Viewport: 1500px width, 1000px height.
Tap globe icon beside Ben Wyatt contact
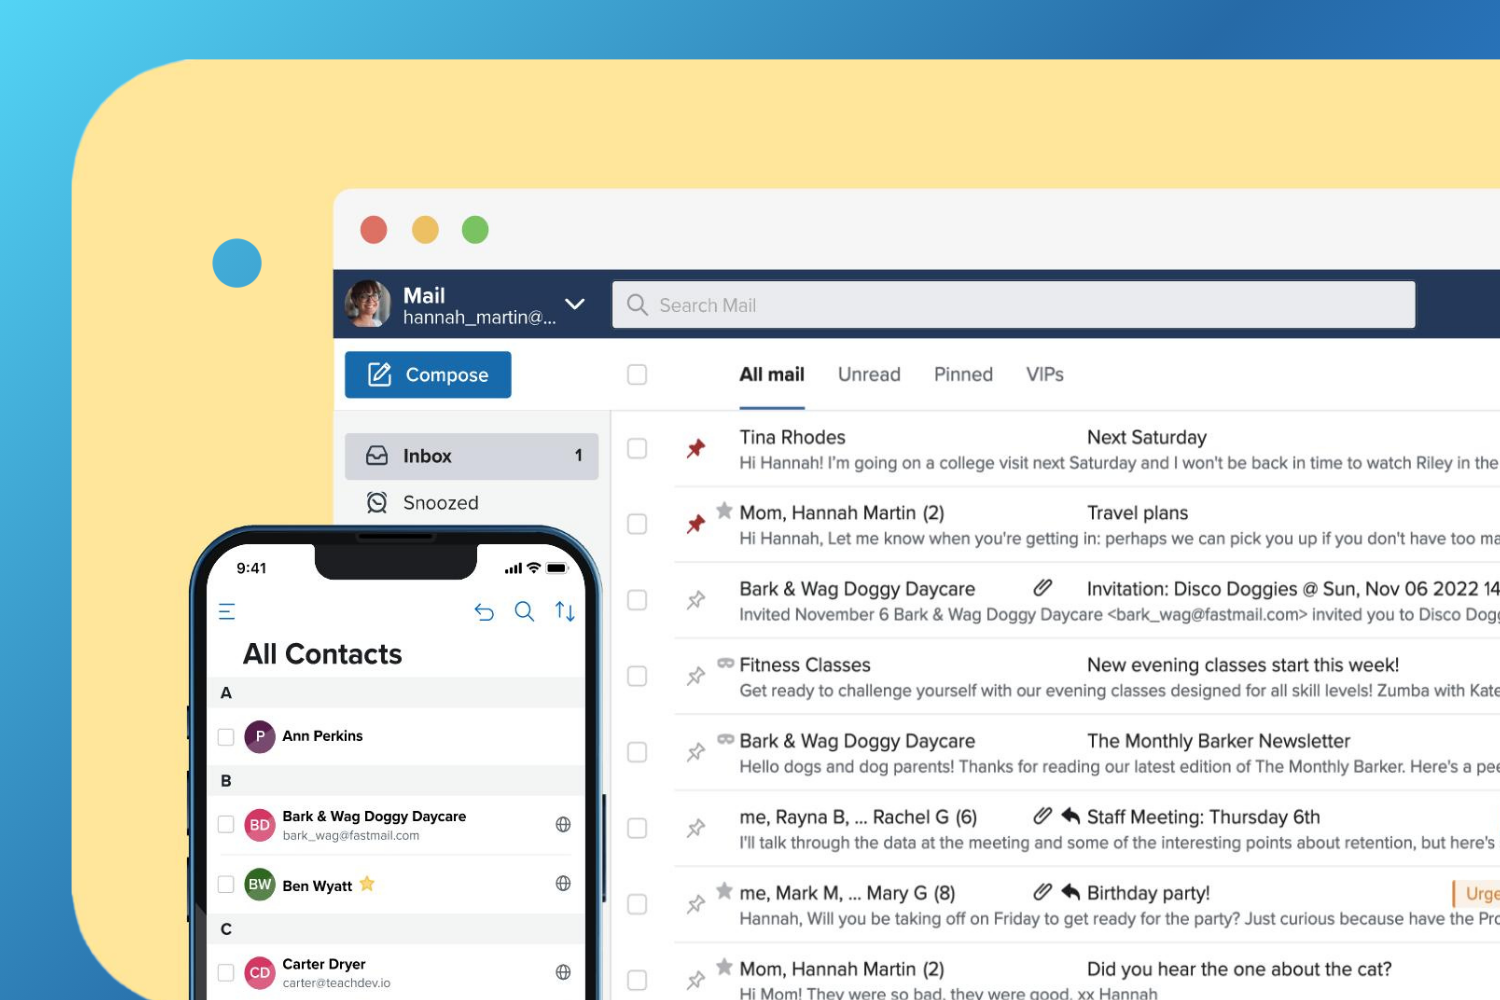click(563, 883)
